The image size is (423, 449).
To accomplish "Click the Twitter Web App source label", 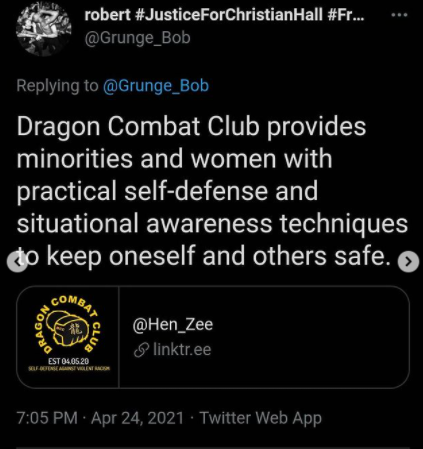I will [261, 418].
